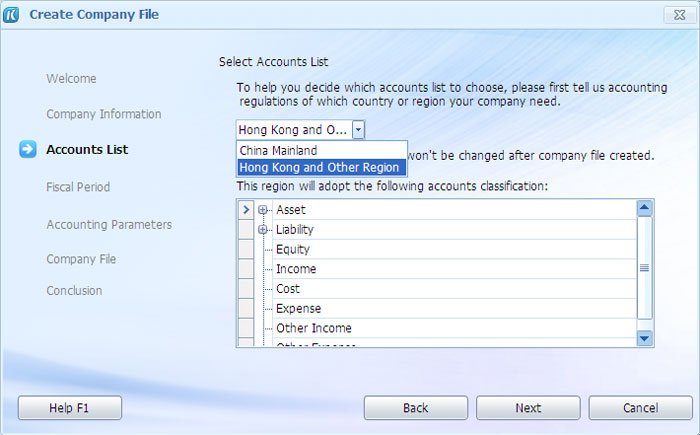Screen dimensions: 700x435
Task: Click the Next button
Action: coord(528,408)
